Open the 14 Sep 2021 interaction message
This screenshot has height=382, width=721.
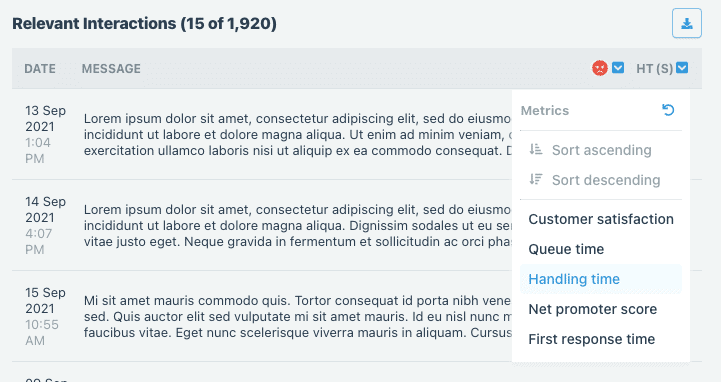pos(297,225)
